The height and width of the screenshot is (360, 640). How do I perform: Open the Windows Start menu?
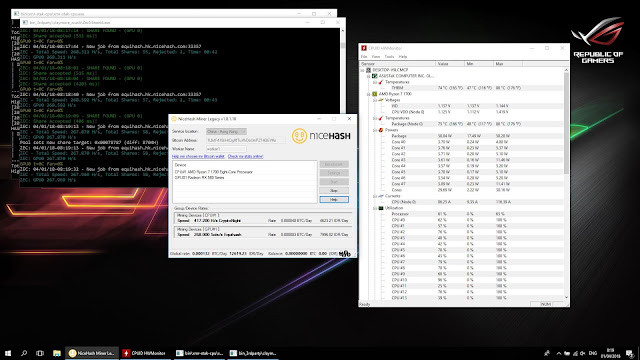click(8, 353)
